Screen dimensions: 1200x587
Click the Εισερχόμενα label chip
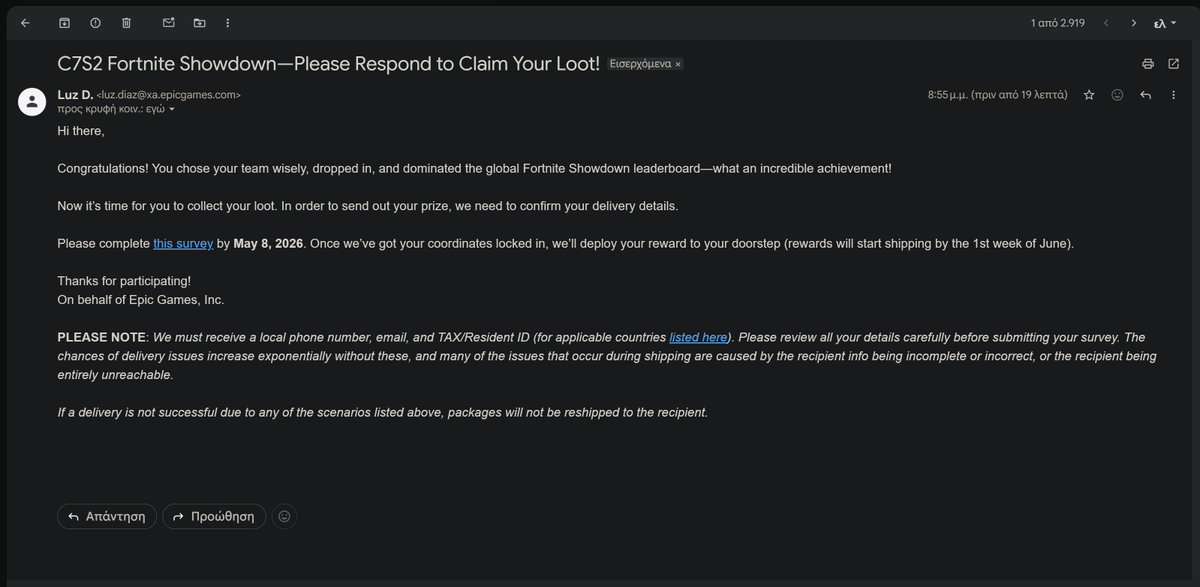pyautogui.click(x=640, y=64)
